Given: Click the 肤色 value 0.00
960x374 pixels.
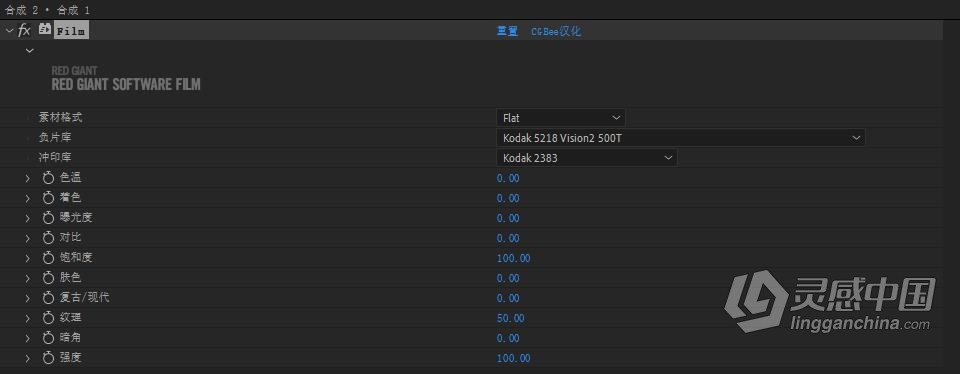Looking at the screenshot, I should [508, 279].
